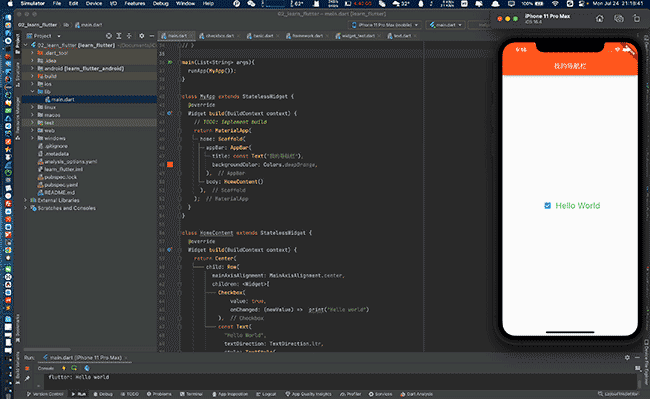Click the Wi-Fi icon in macOS menu bar
This screenshot has width=650, height=399.
[x=555, y=4]
